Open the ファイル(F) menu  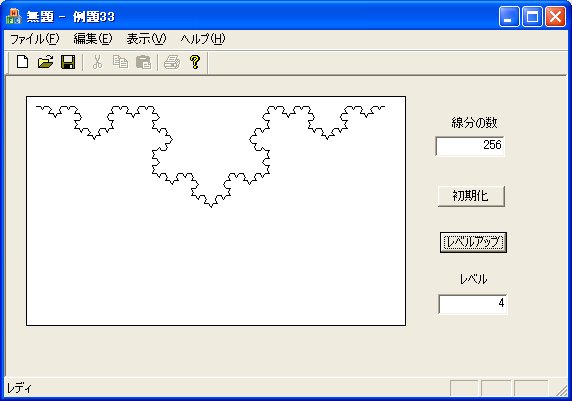[34, 39]
